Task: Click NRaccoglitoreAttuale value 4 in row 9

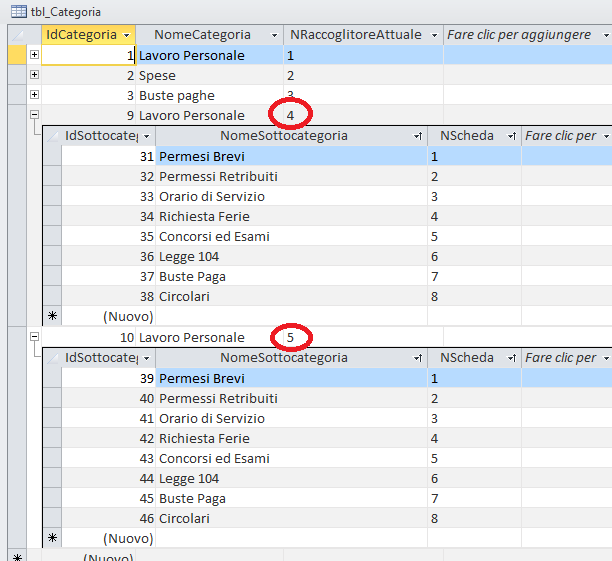Action: coord(363,115)
